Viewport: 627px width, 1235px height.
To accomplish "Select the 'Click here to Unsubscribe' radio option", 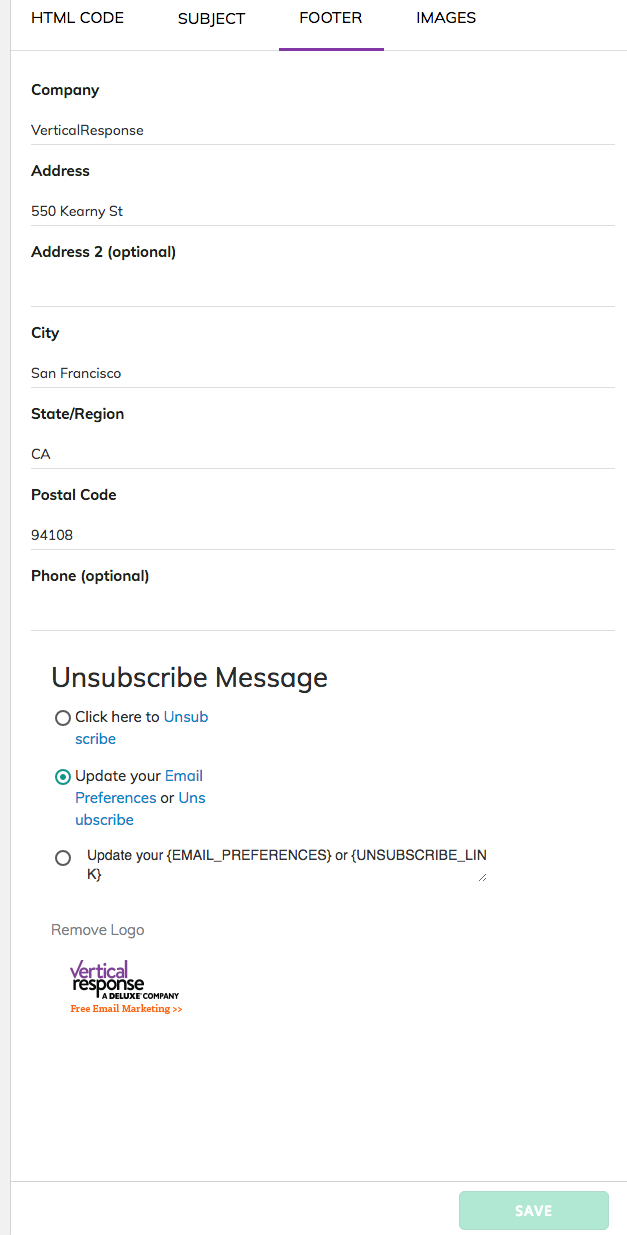I will 63,718.
